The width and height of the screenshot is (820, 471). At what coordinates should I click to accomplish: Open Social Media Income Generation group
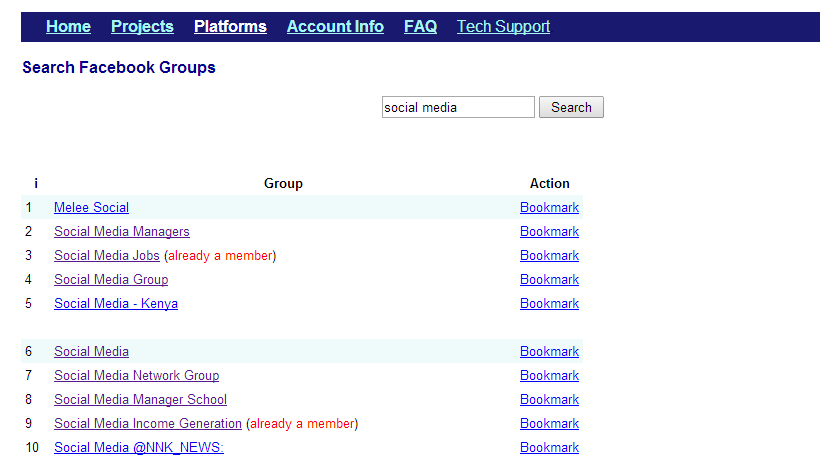tap(148, 423)
